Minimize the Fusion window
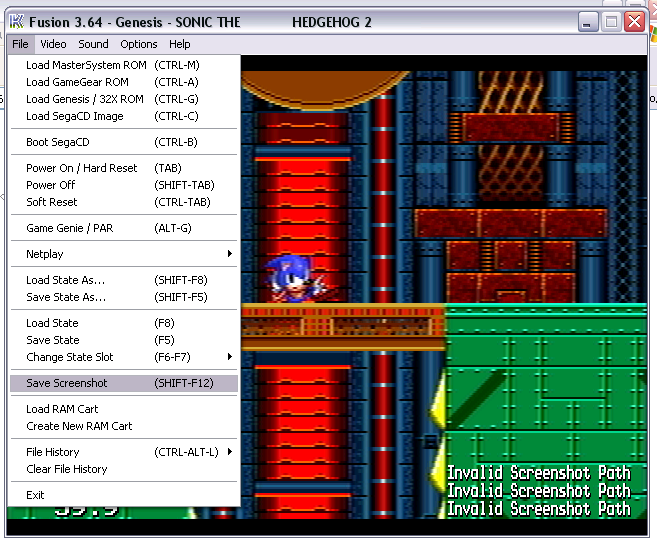 pos(587,22)
